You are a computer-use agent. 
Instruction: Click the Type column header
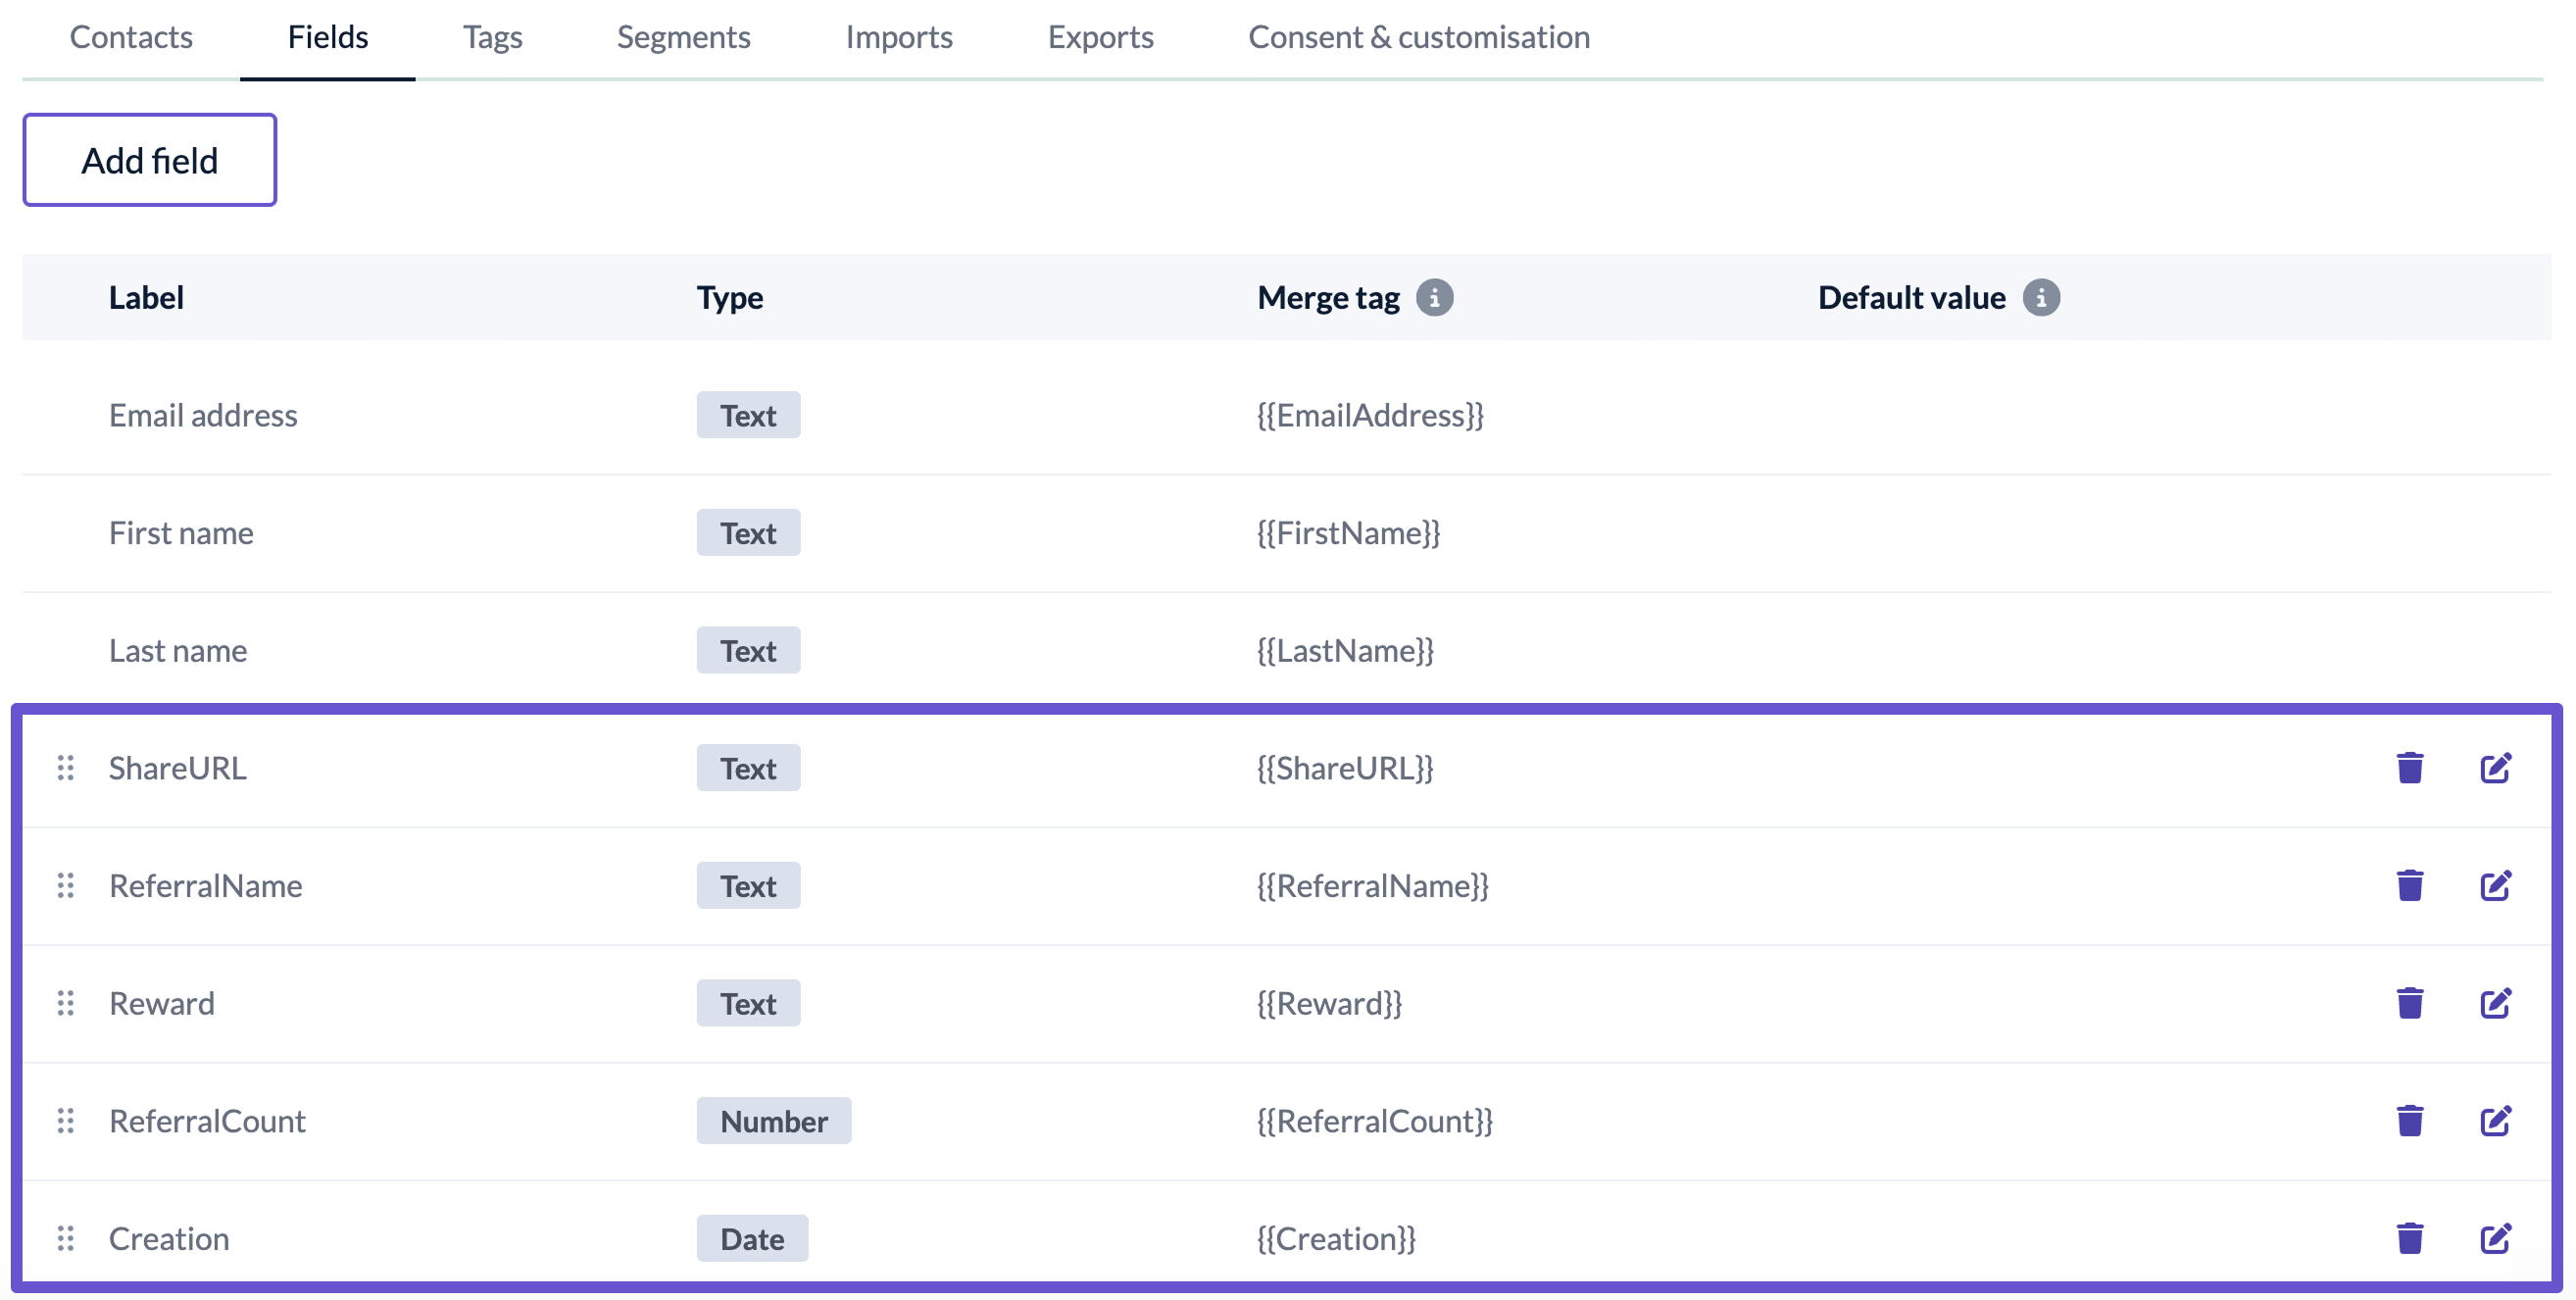730,298
